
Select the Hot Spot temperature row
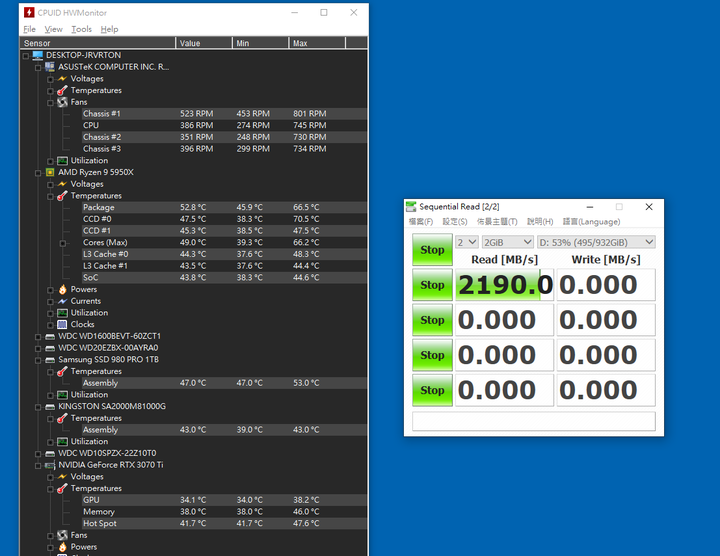point(224,523)
